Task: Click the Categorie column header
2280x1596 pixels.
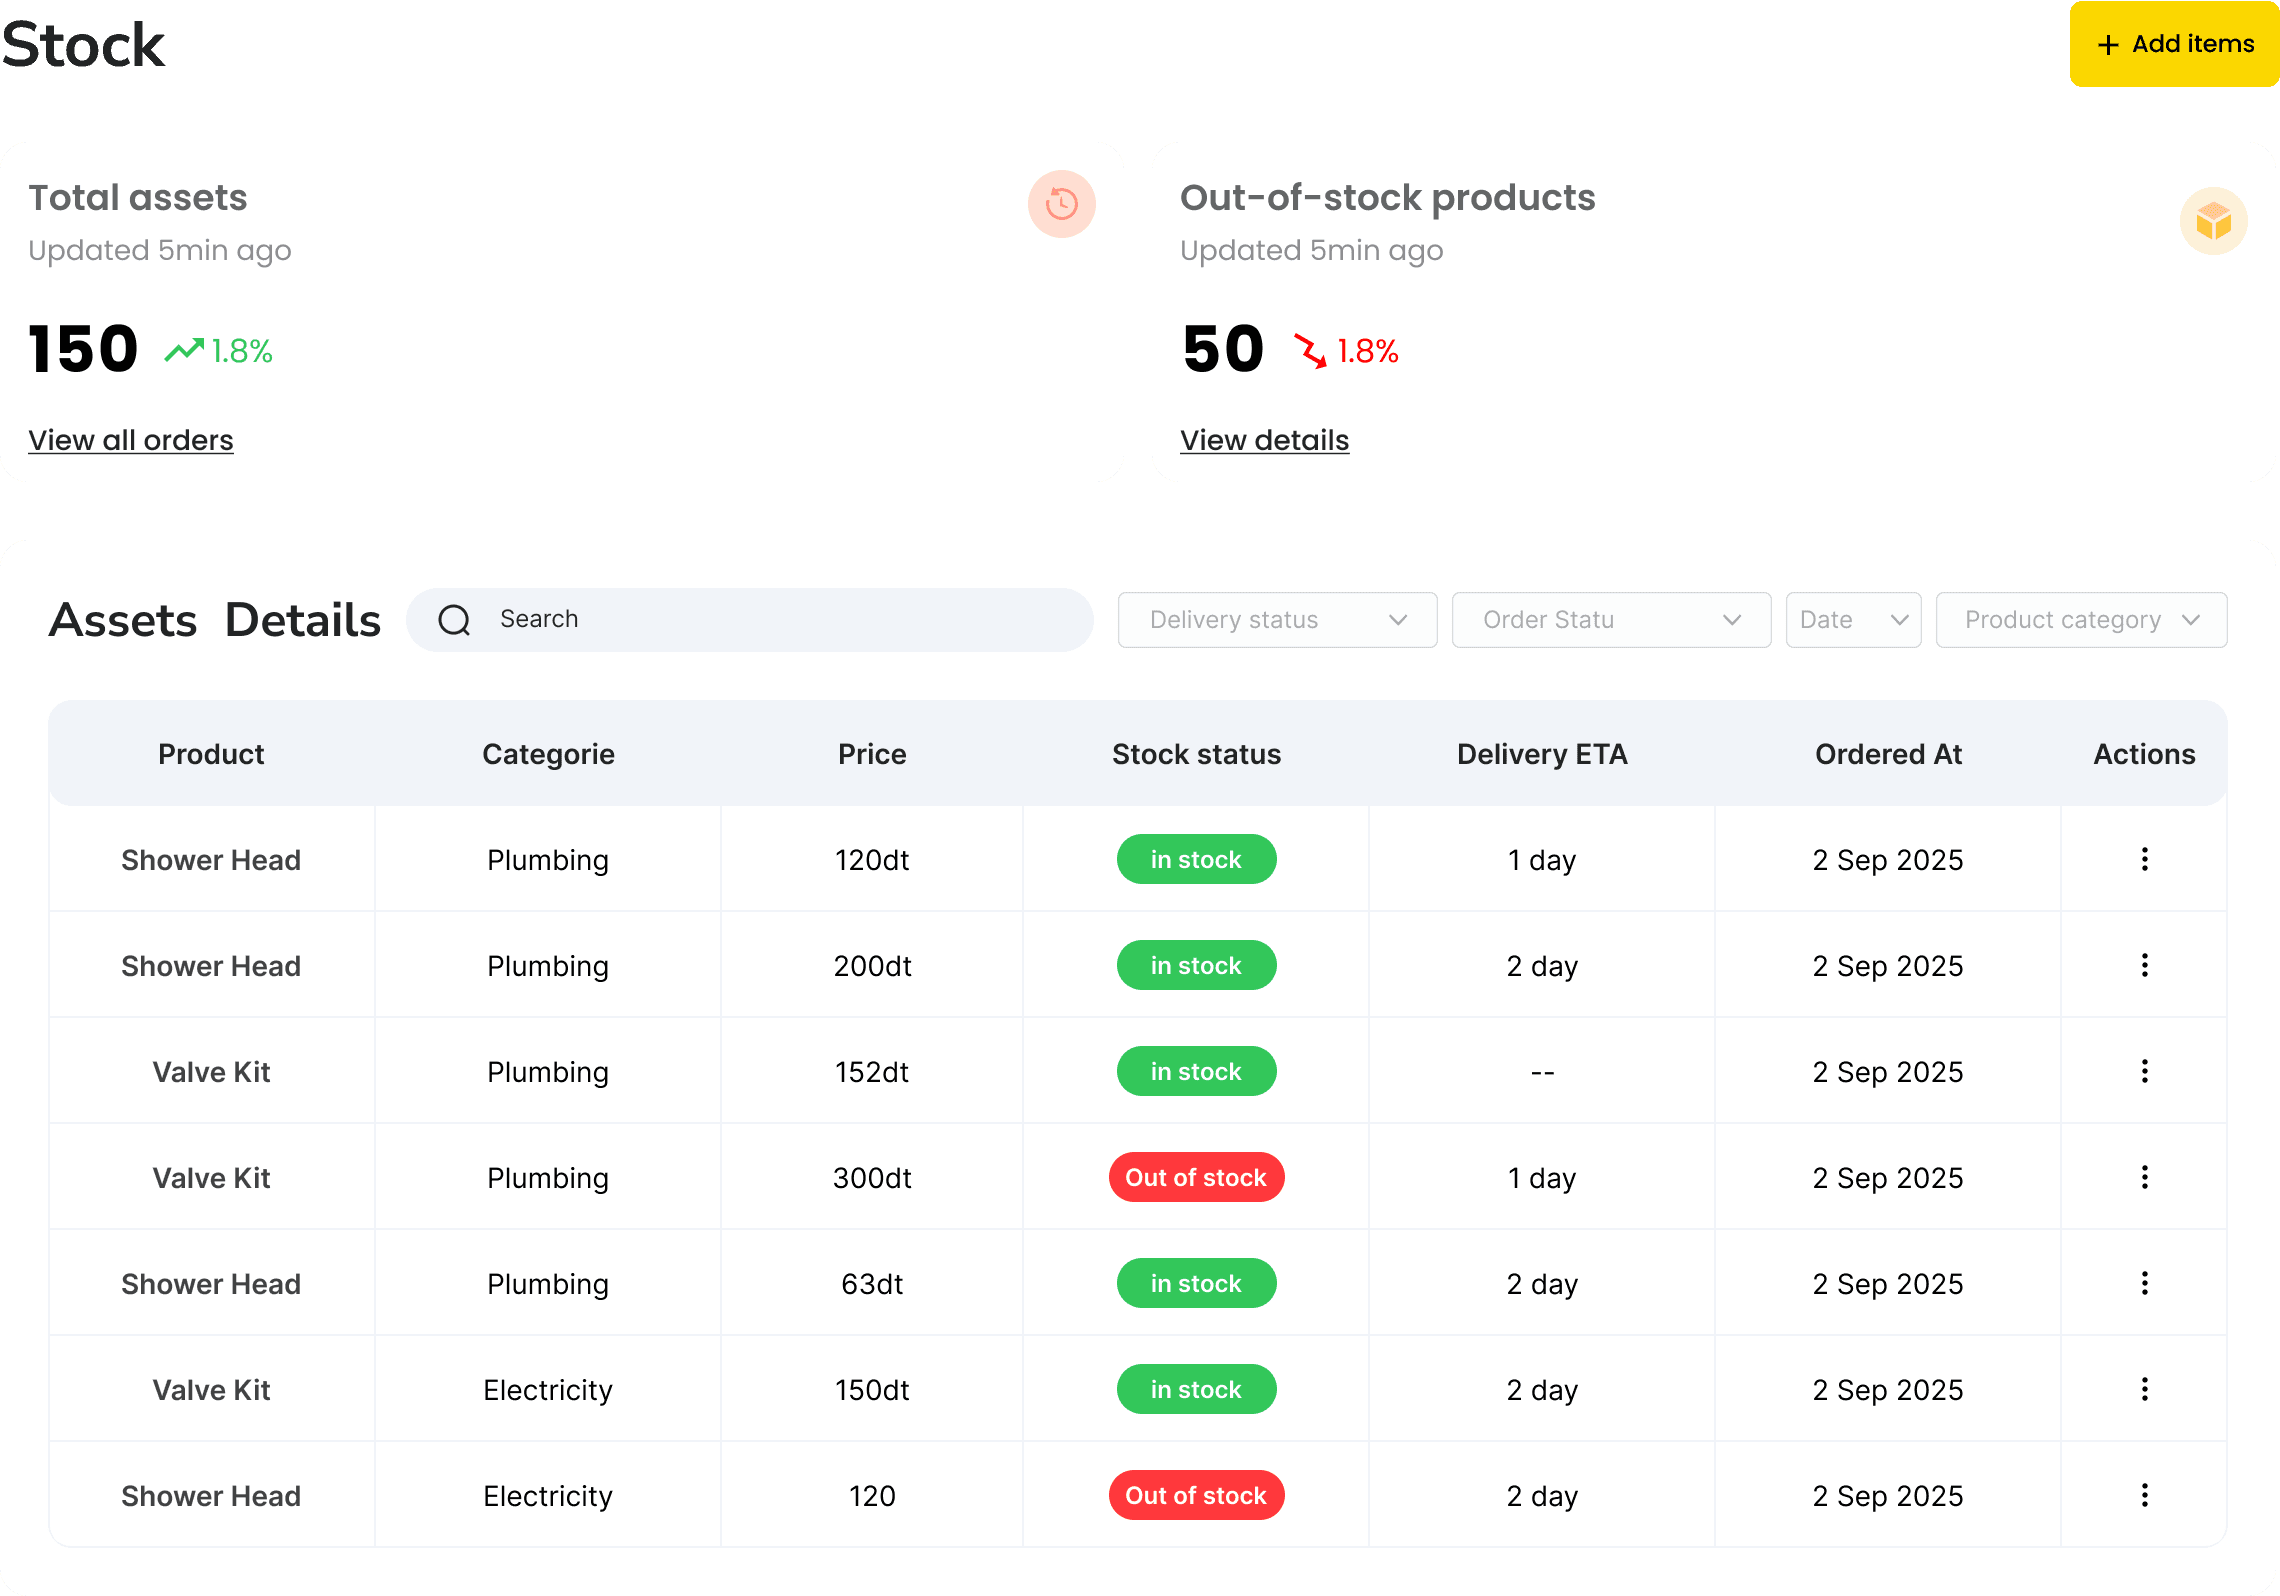Action: pos(548,754)
